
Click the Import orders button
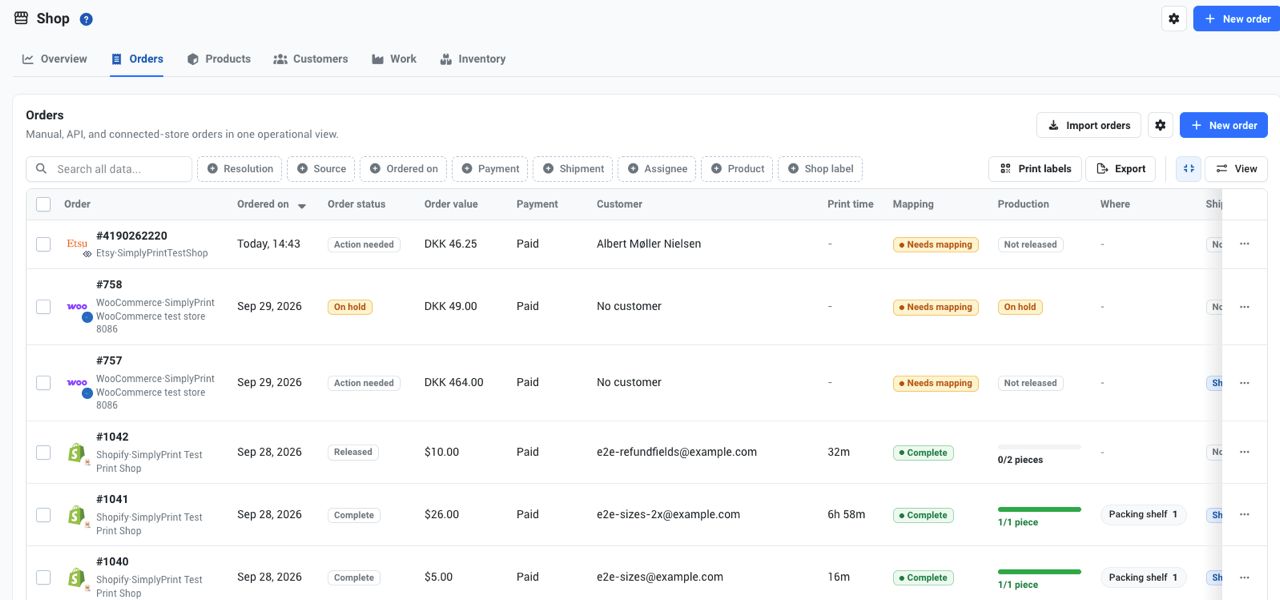coord(1089,125)
